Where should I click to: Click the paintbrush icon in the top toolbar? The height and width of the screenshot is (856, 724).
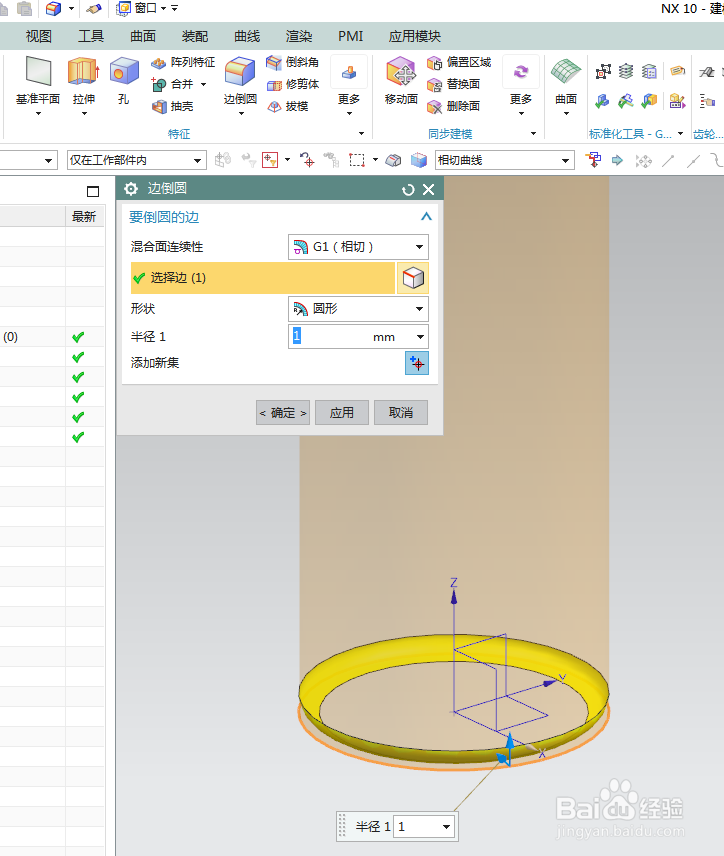pyautogui.click(x=94, y=8)
